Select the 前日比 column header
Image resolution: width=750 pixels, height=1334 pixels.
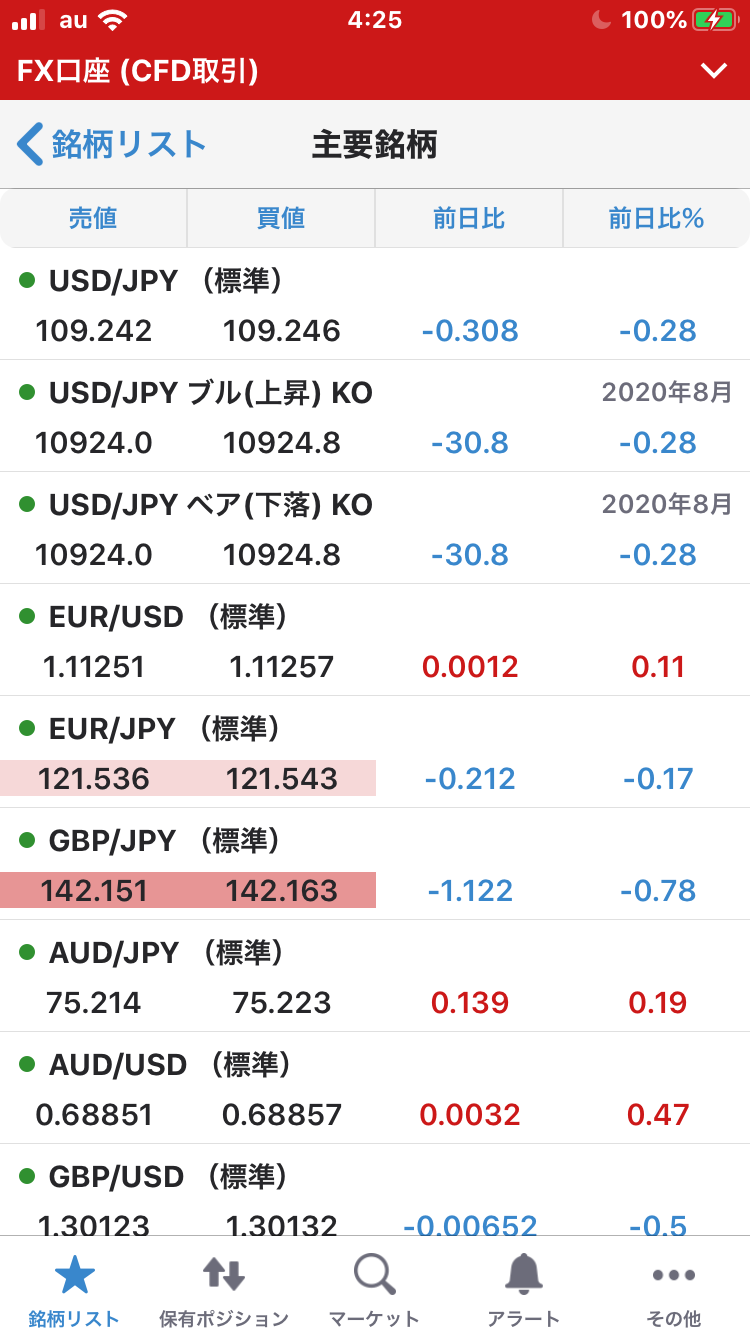pyautogui.click(x=469, y=218)
